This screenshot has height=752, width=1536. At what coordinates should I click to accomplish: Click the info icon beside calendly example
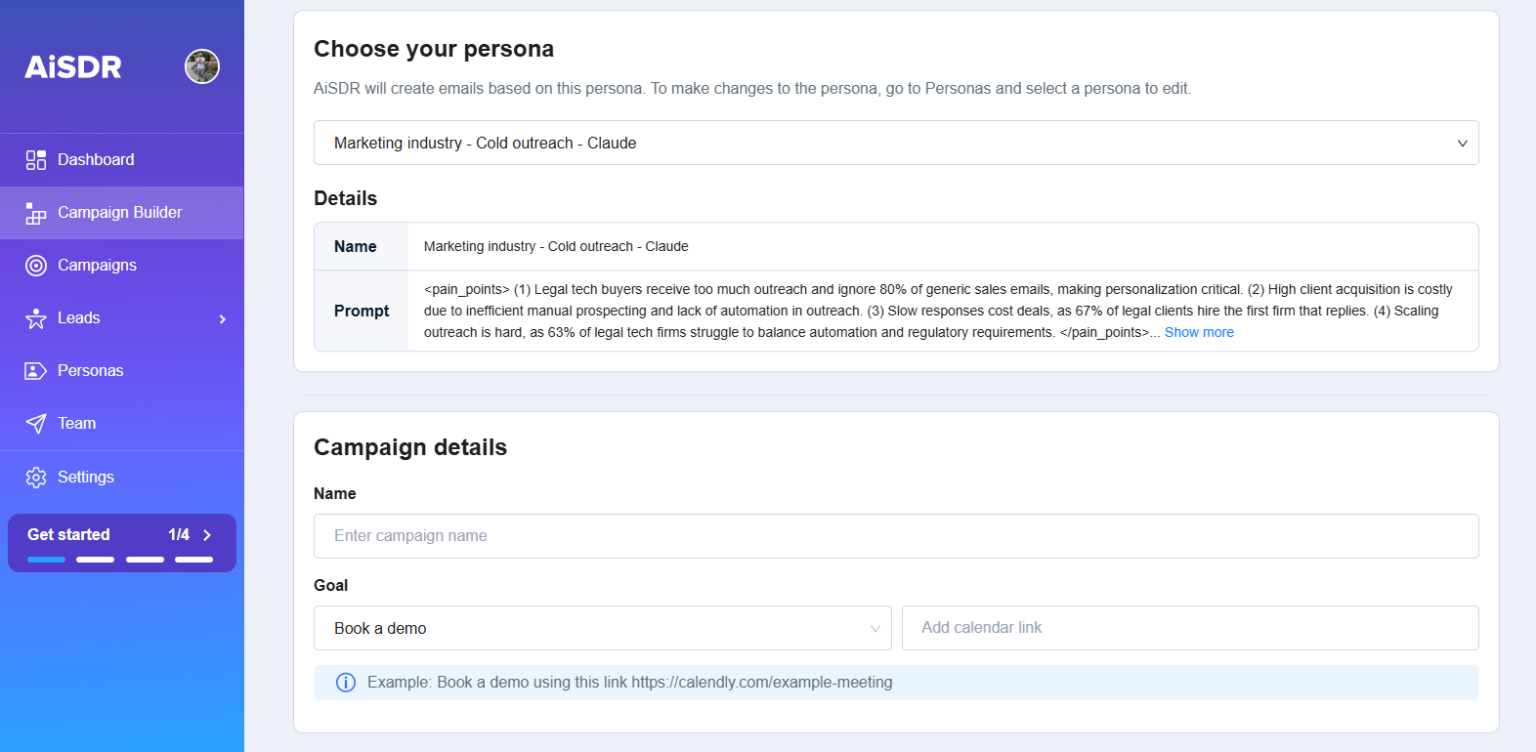346,683
